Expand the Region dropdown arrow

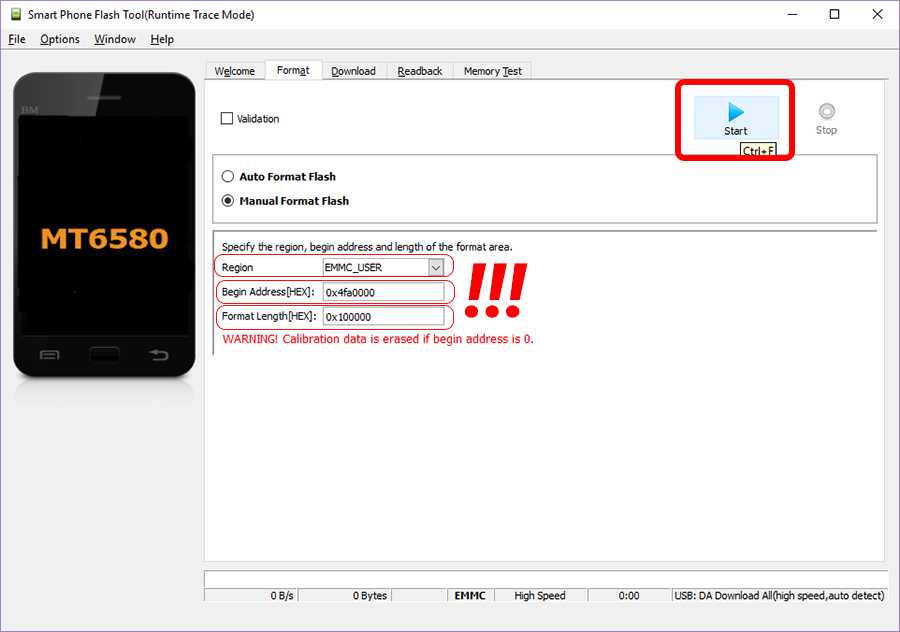(435, 268)
